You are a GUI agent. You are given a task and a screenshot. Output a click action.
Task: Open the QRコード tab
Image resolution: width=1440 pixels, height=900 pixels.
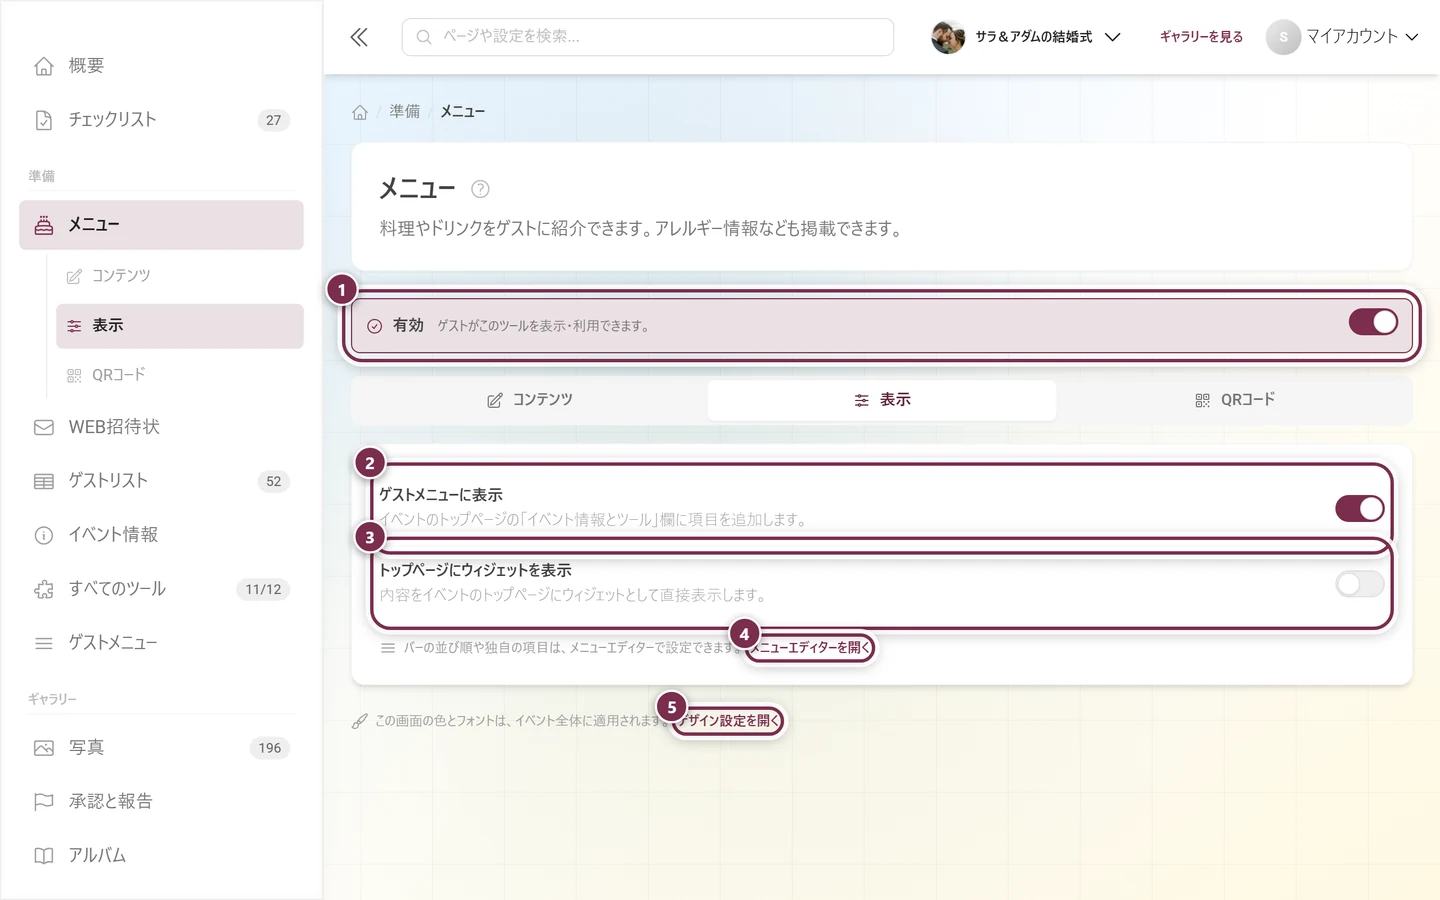click(x=1234, y=400)
